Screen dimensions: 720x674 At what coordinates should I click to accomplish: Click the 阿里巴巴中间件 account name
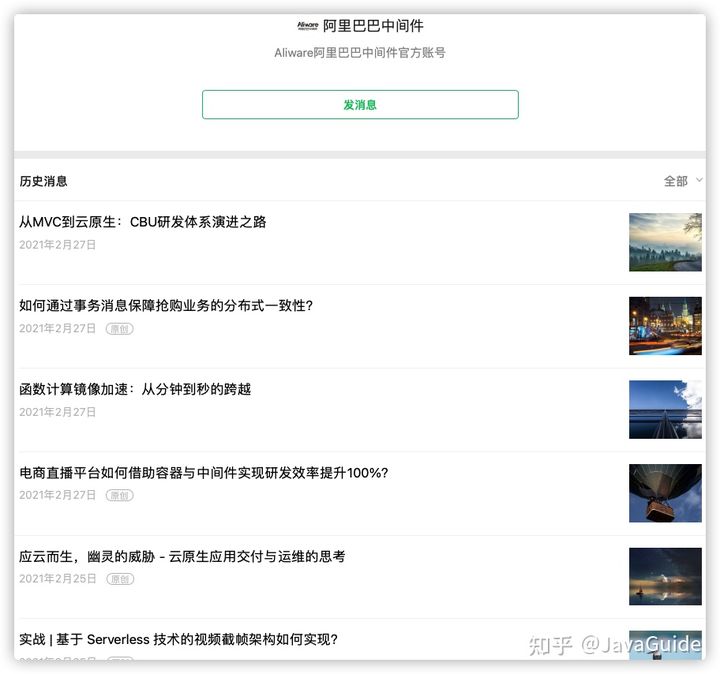click(x=373, y=26)
